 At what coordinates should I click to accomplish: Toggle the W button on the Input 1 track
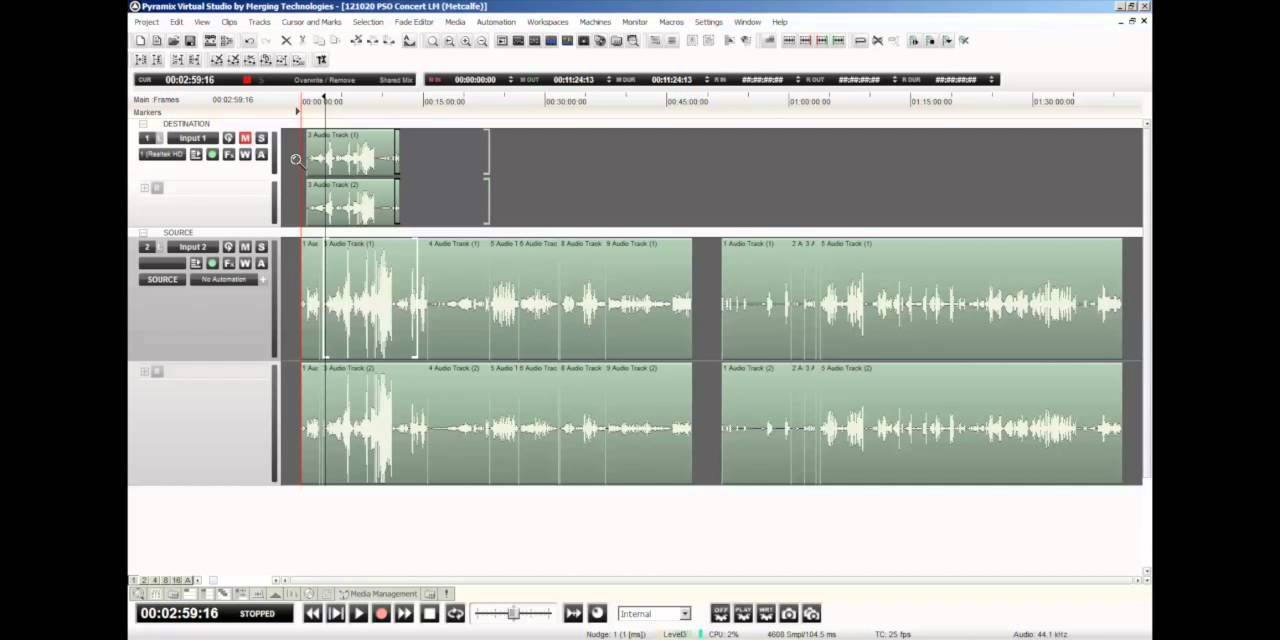[245, 154]
